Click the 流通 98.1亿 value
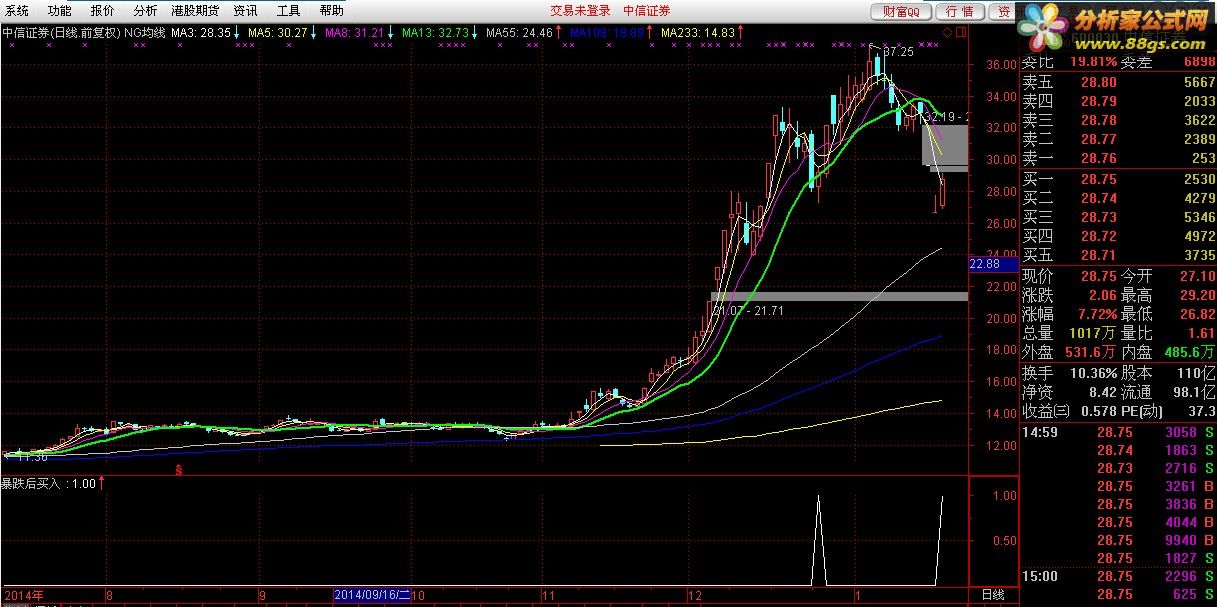This screenshot has height=607, width=1217. pyautogui.click(x=1193, y=391)
